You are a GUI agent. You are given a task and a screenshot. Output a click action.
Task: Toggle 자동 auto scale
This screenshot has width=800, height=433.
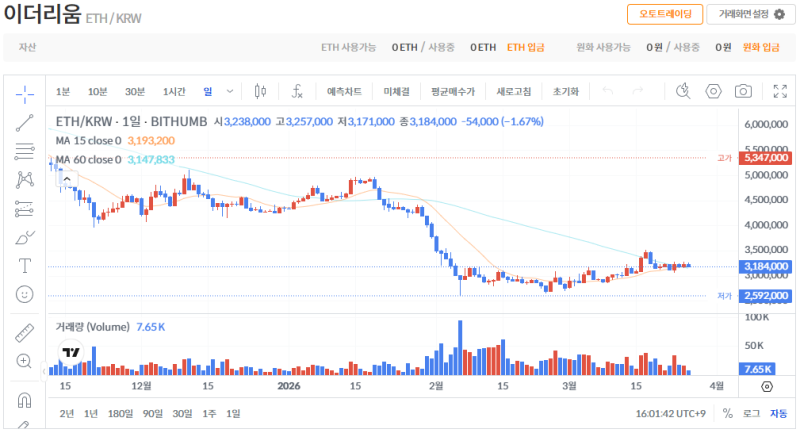click(x=779, y=414)
